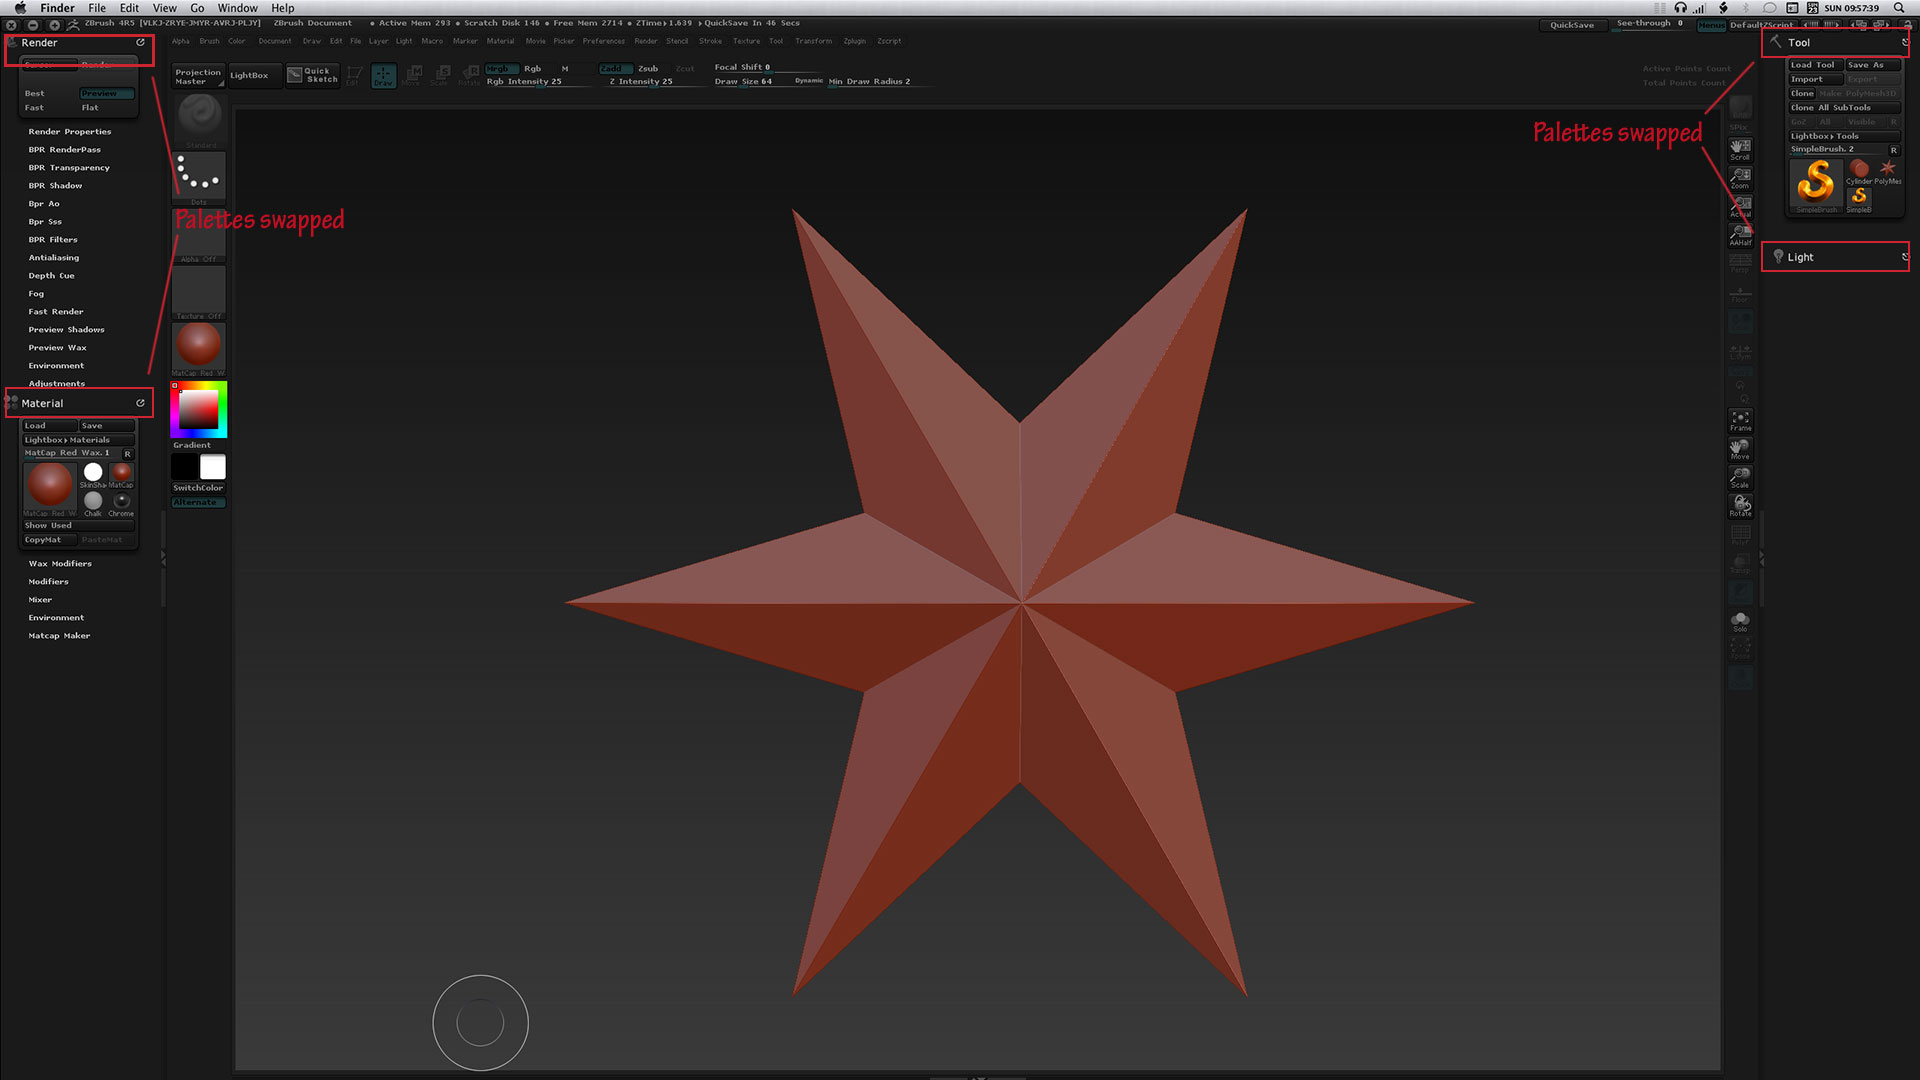This screenshot has width=1920, height=1080.
Task: Toggle Alternate color button
Action: (x=198, y=502)
